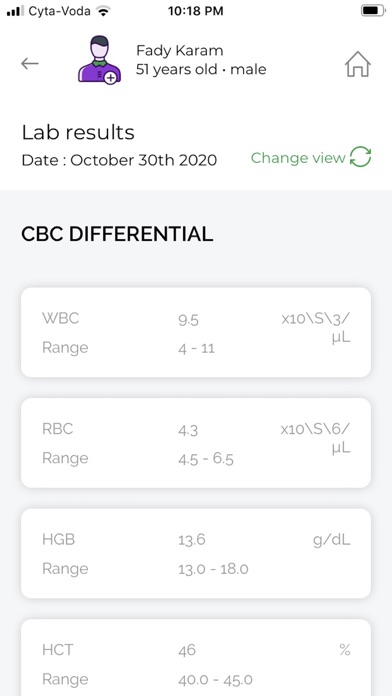Open the home icon
This screenshot has width=392, height=696.
358,64
